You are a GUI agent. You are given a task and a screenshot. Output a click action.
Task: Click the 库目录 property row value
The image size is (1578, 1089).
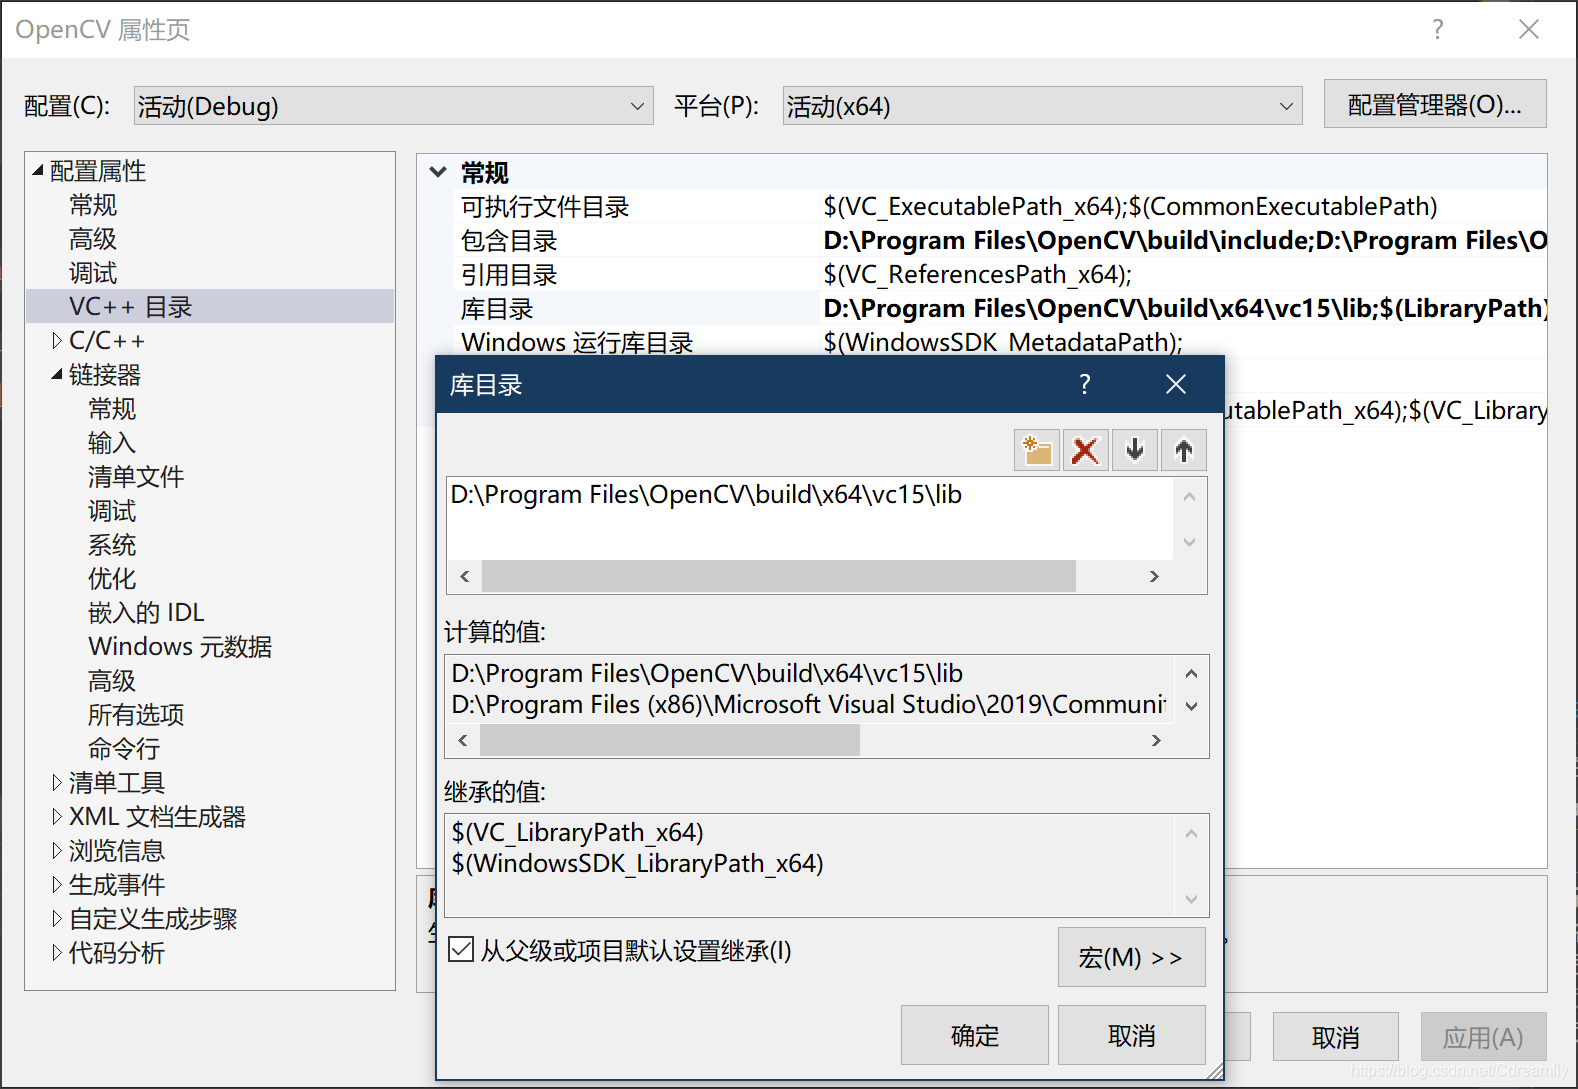point(1184,309)
